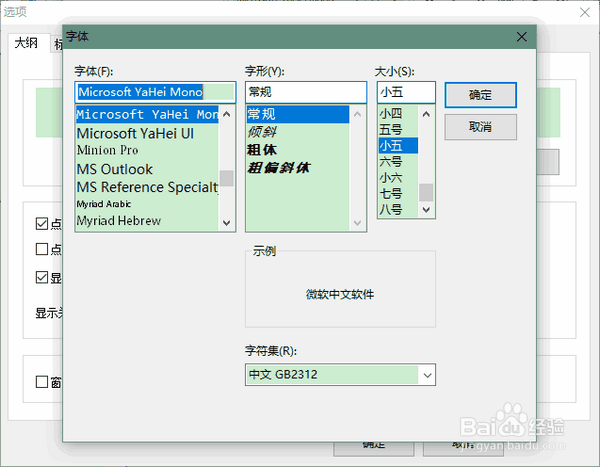The width and height of the screenshot is (600, 467).
Task: Select 粗体 bold style
Action: click(298, 150)
